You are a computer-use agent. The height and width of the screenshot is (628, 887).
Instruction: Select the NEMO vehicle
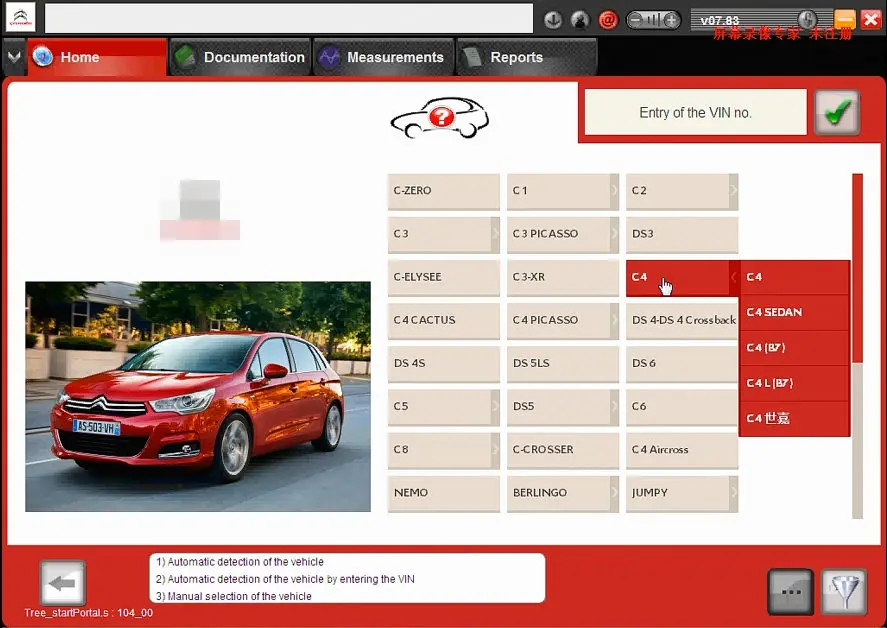point(444,493)
